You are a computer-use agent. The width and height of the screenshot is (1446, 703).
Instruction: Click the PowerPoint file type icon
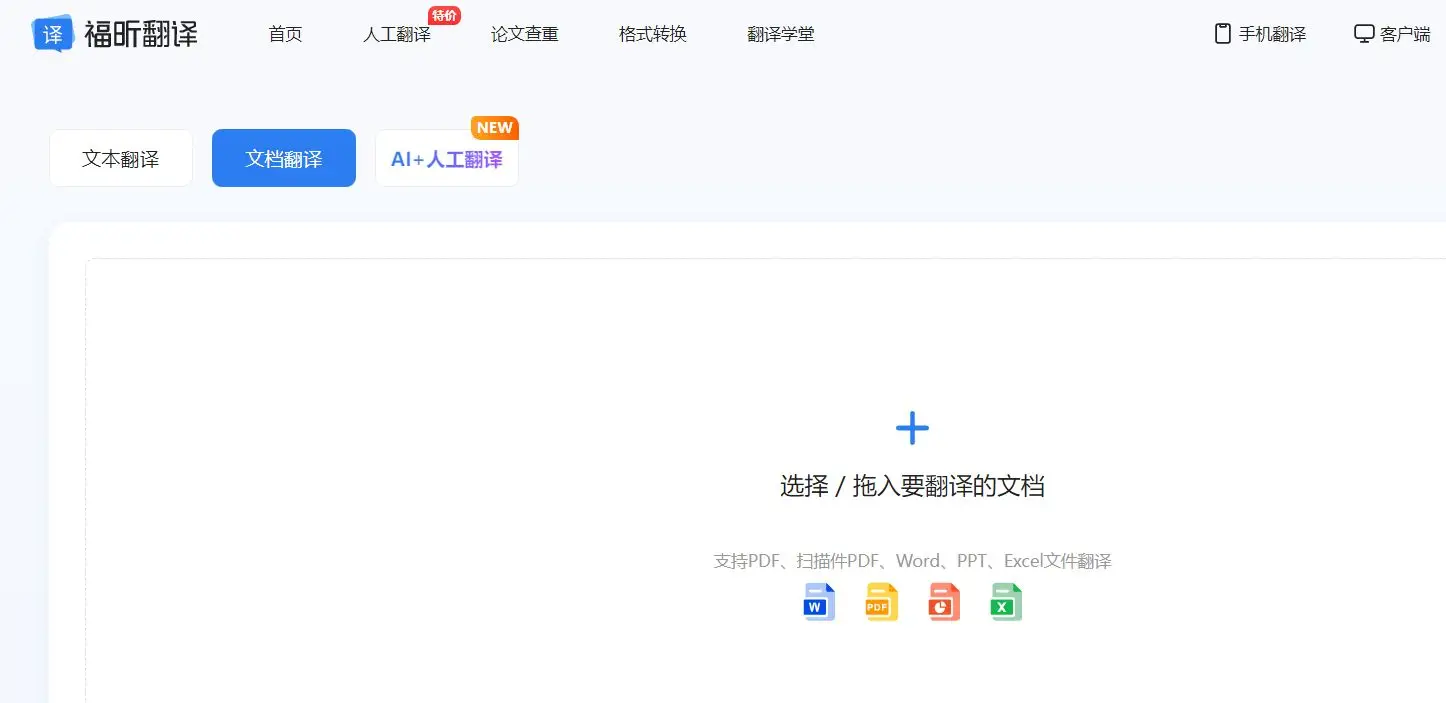tap(944, 602)
